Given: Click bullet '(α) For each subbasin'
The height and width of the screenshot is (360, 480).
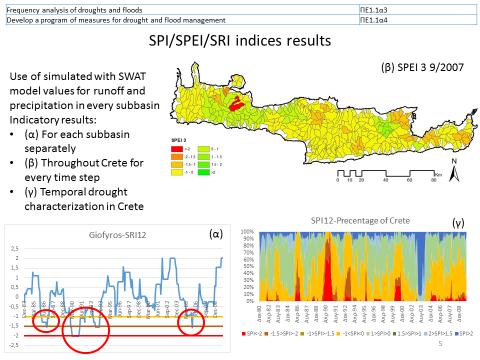Looking at the screenshot, I should click(77, 134).
